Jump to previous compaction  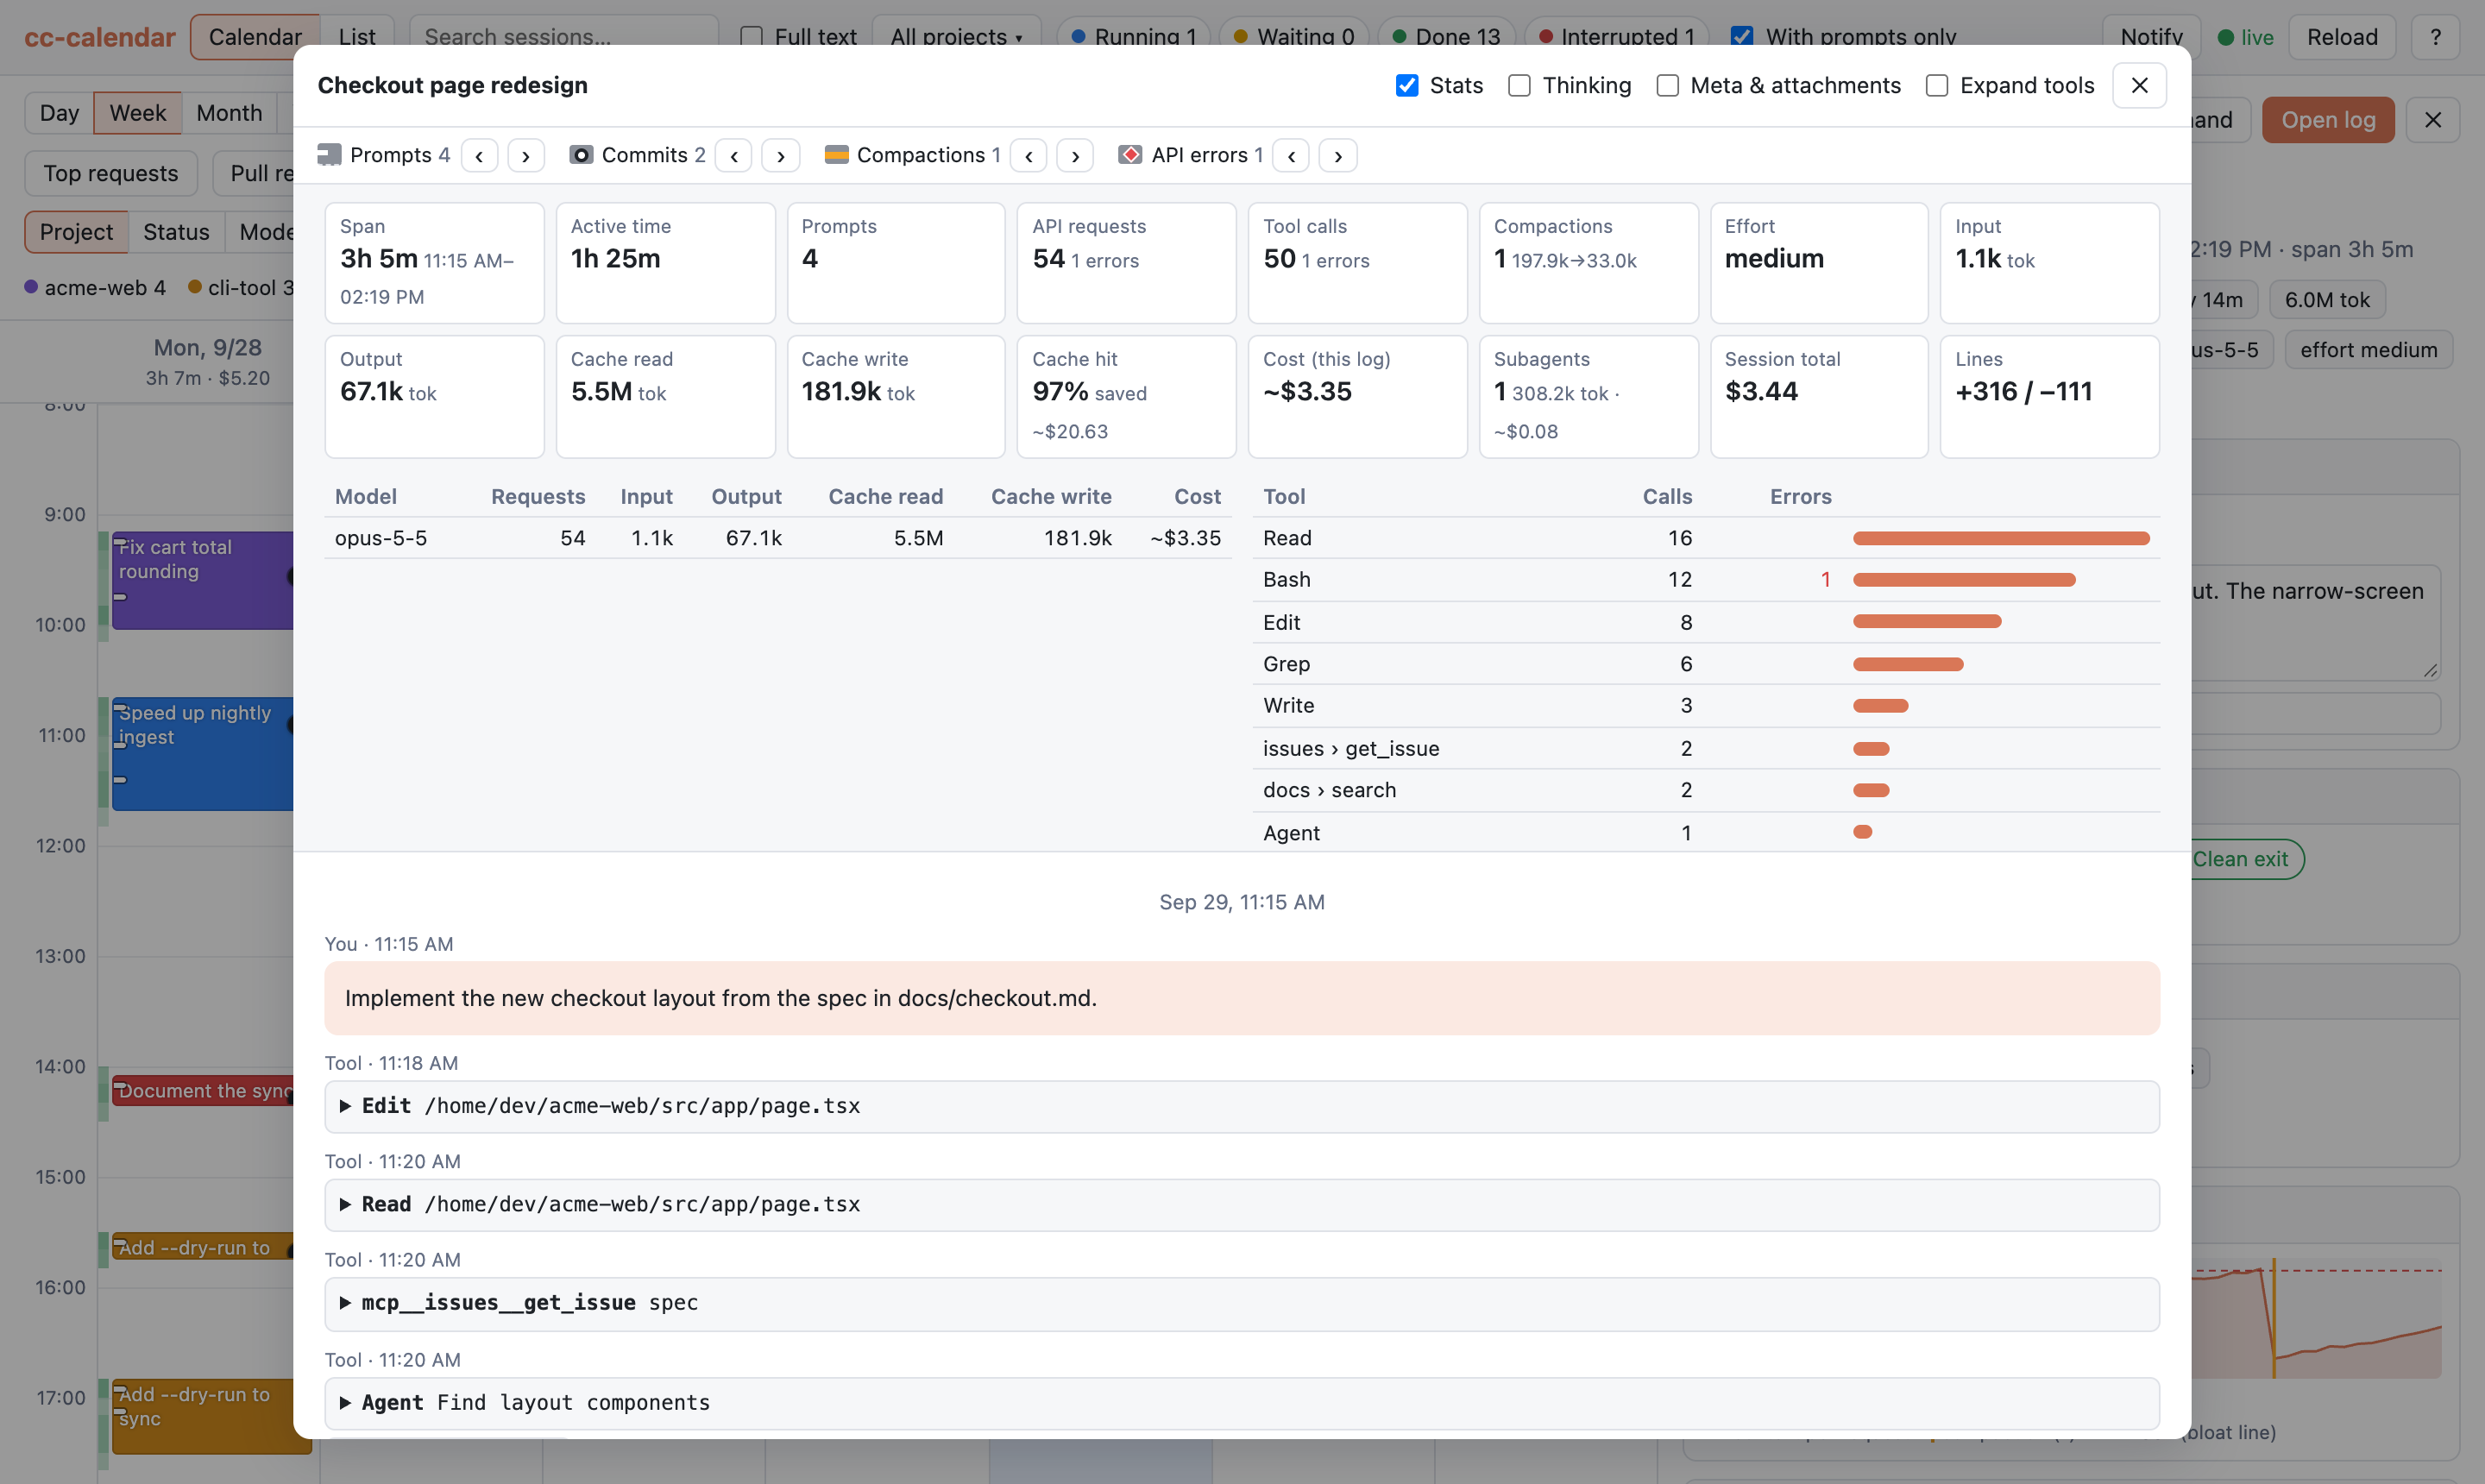pyautogui.click(x=1029, y=155)
